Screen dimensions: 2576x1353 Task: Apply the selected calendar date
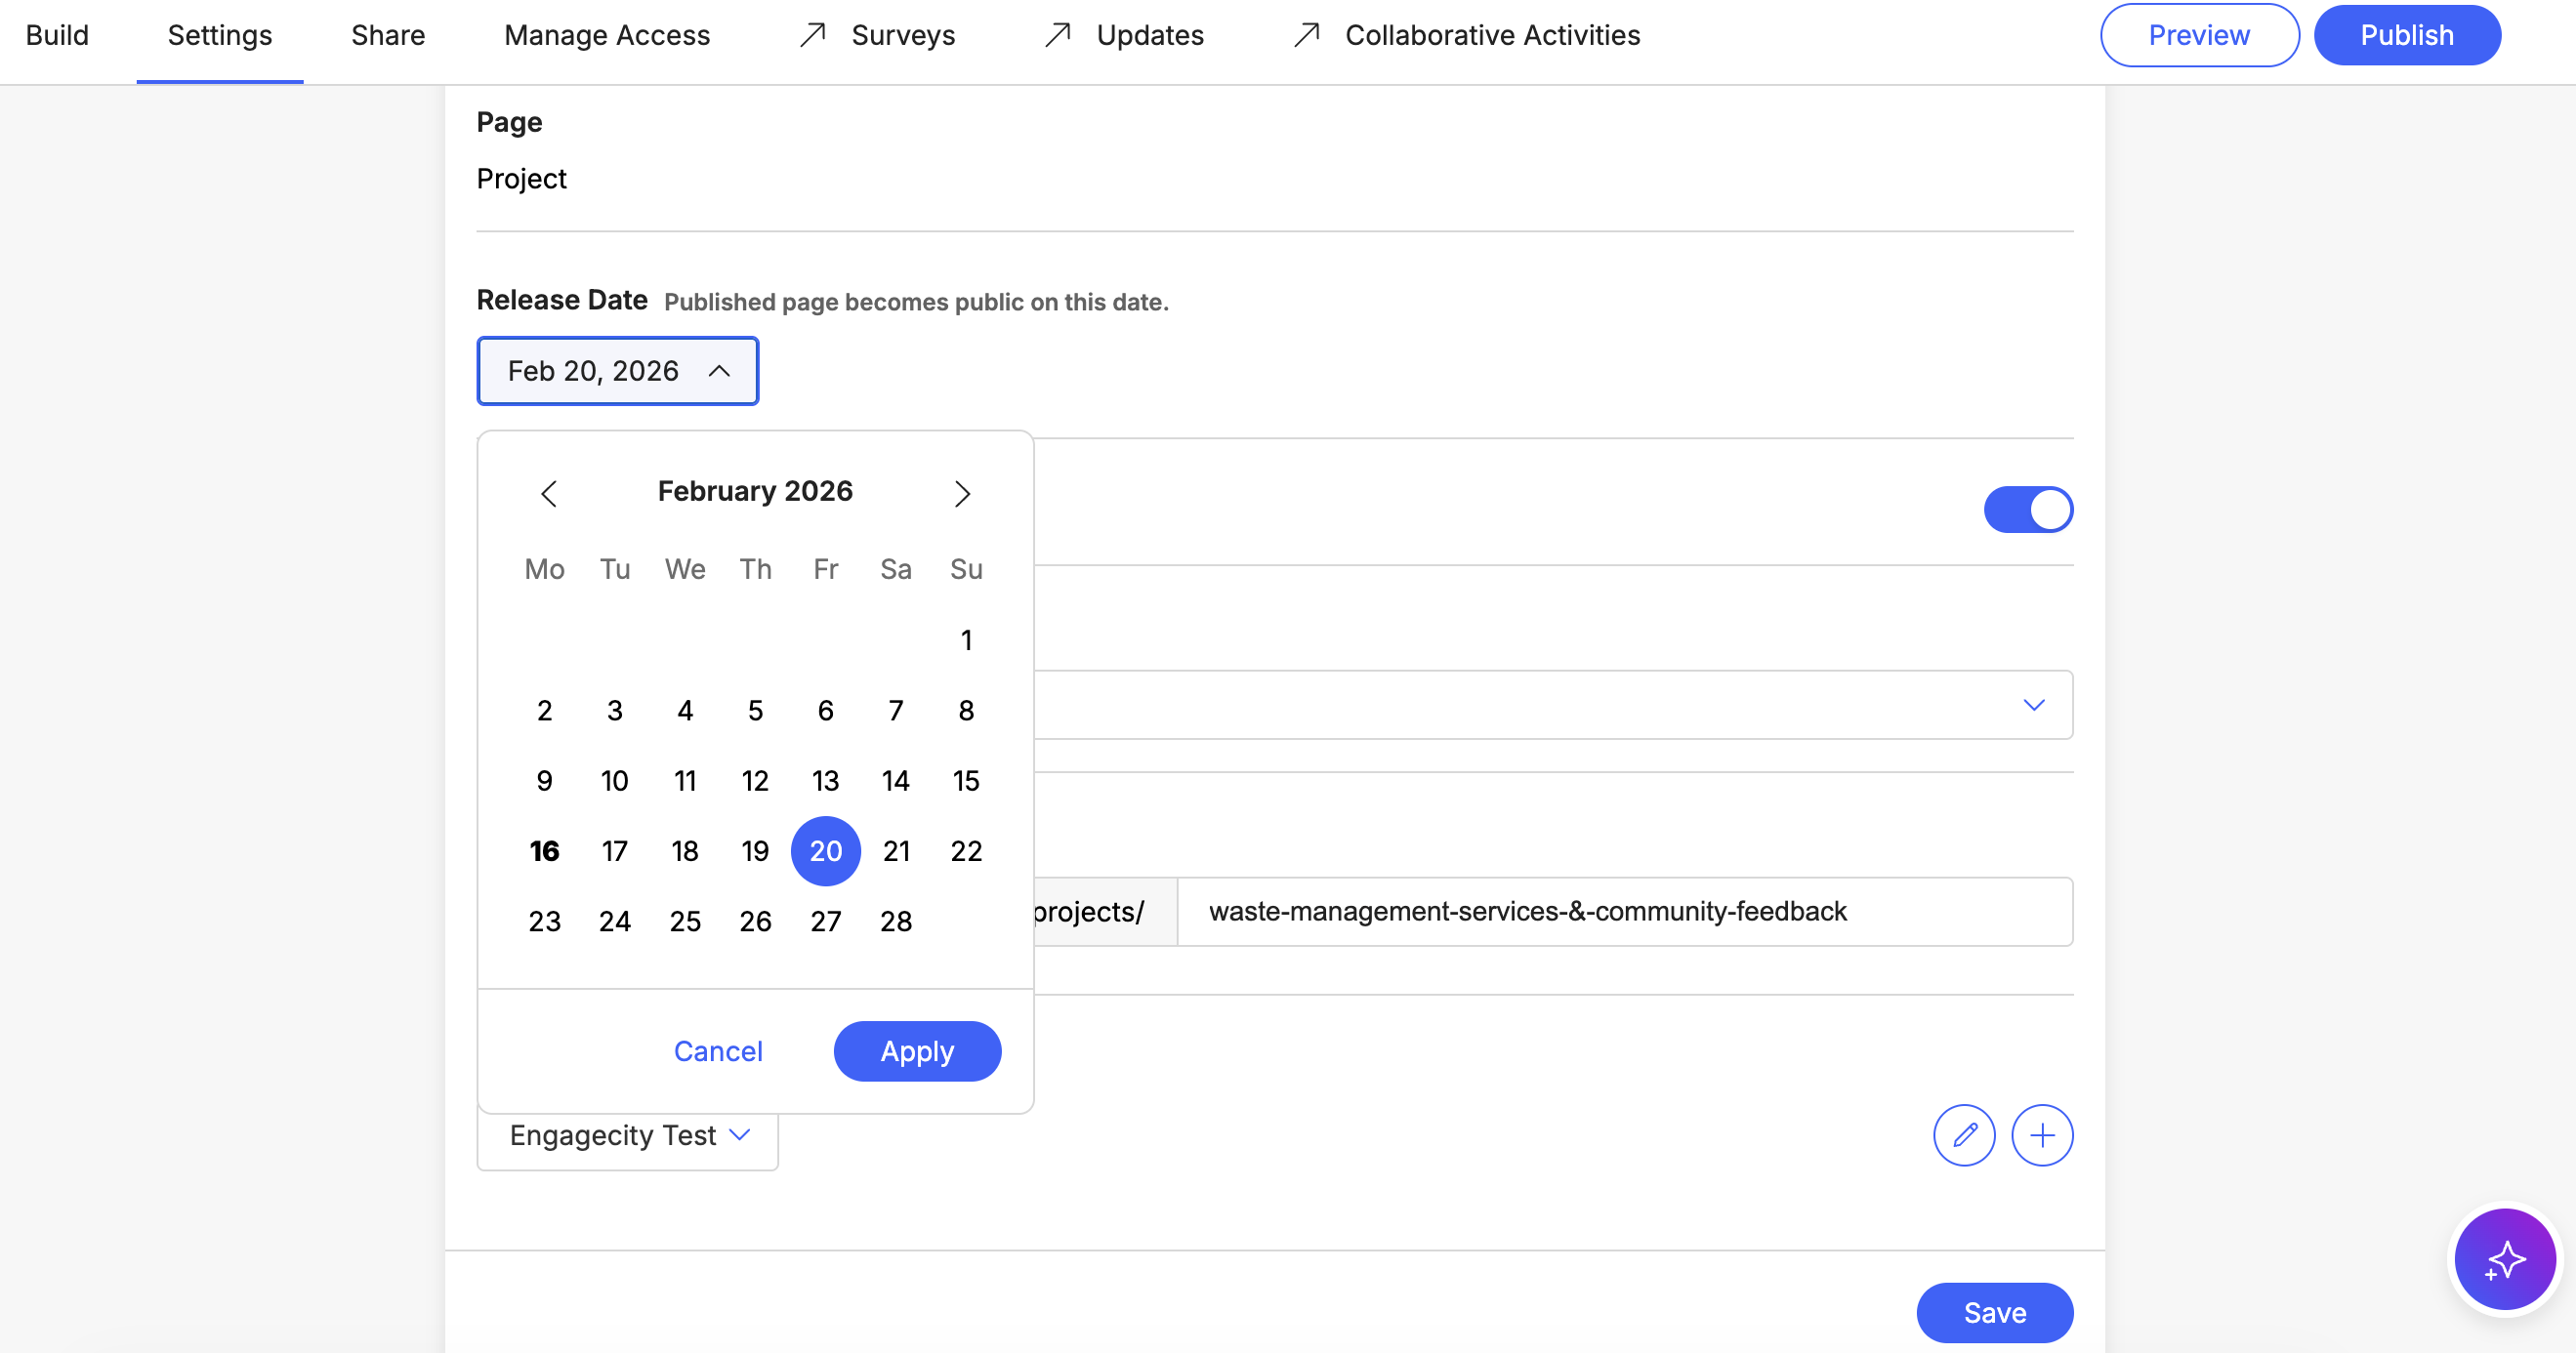point(917,1051)
